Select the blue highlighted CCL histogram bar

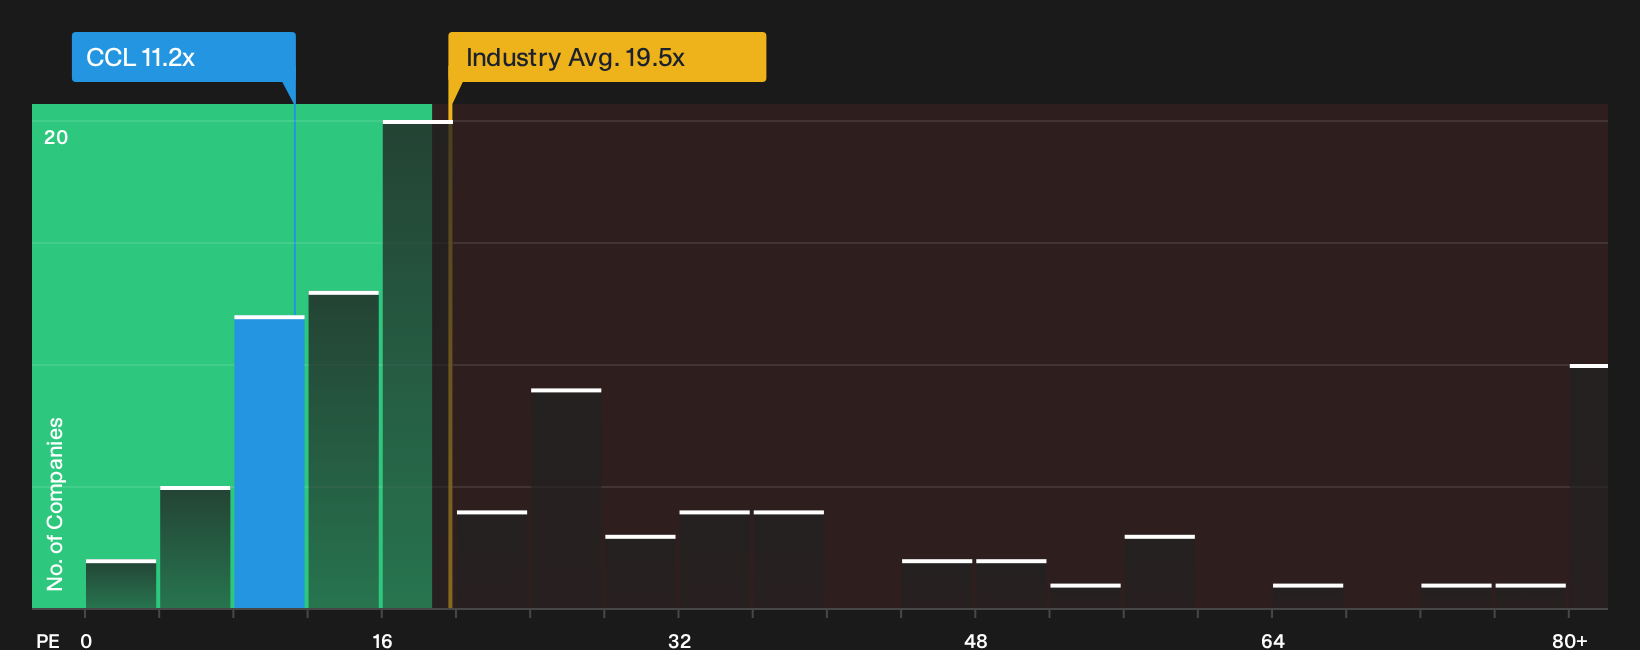pos(270,462)
